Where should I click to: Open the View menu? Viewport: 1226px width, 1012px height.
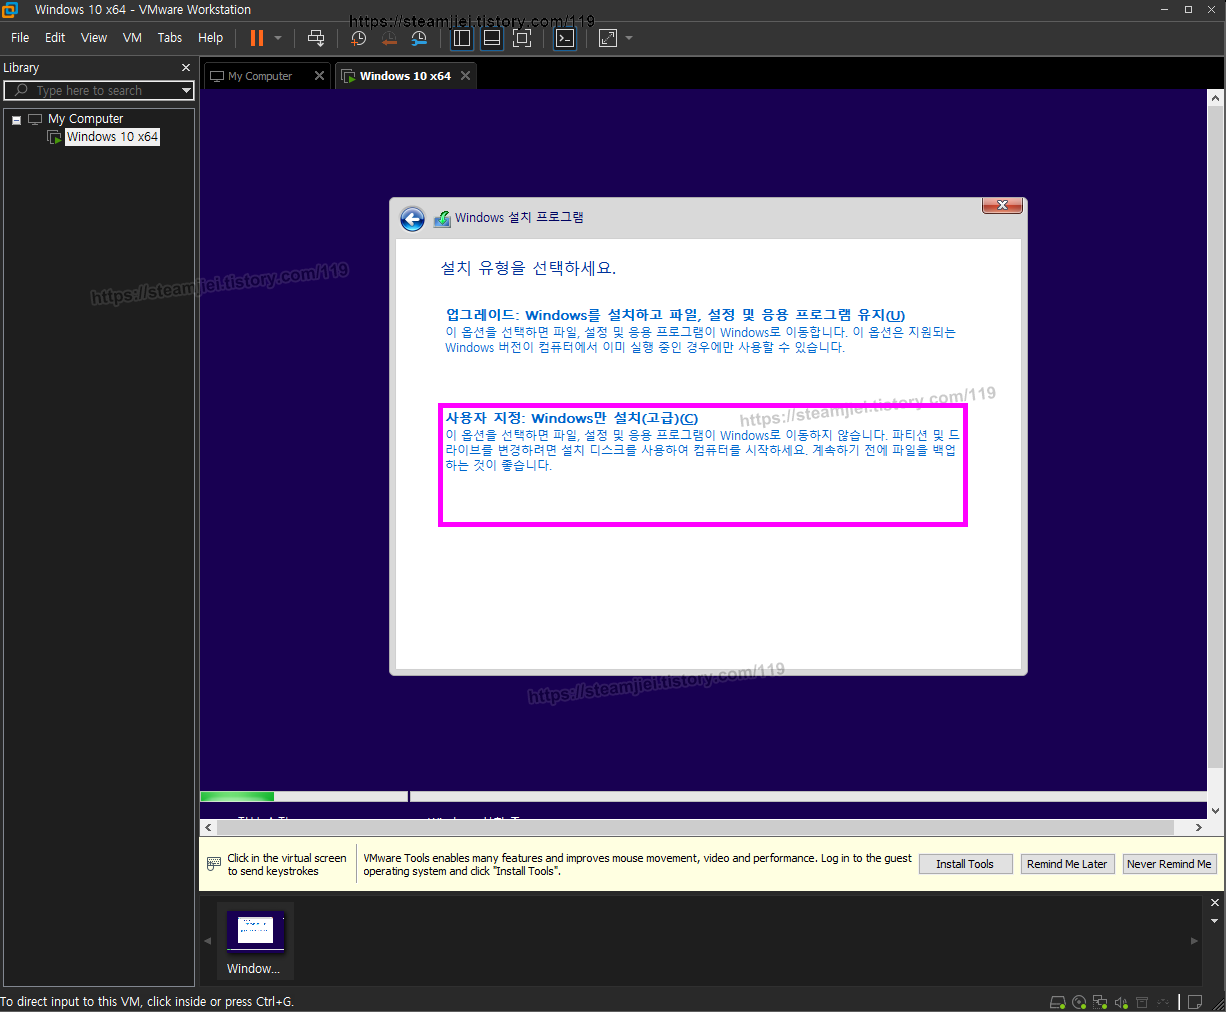click(94, 38)
